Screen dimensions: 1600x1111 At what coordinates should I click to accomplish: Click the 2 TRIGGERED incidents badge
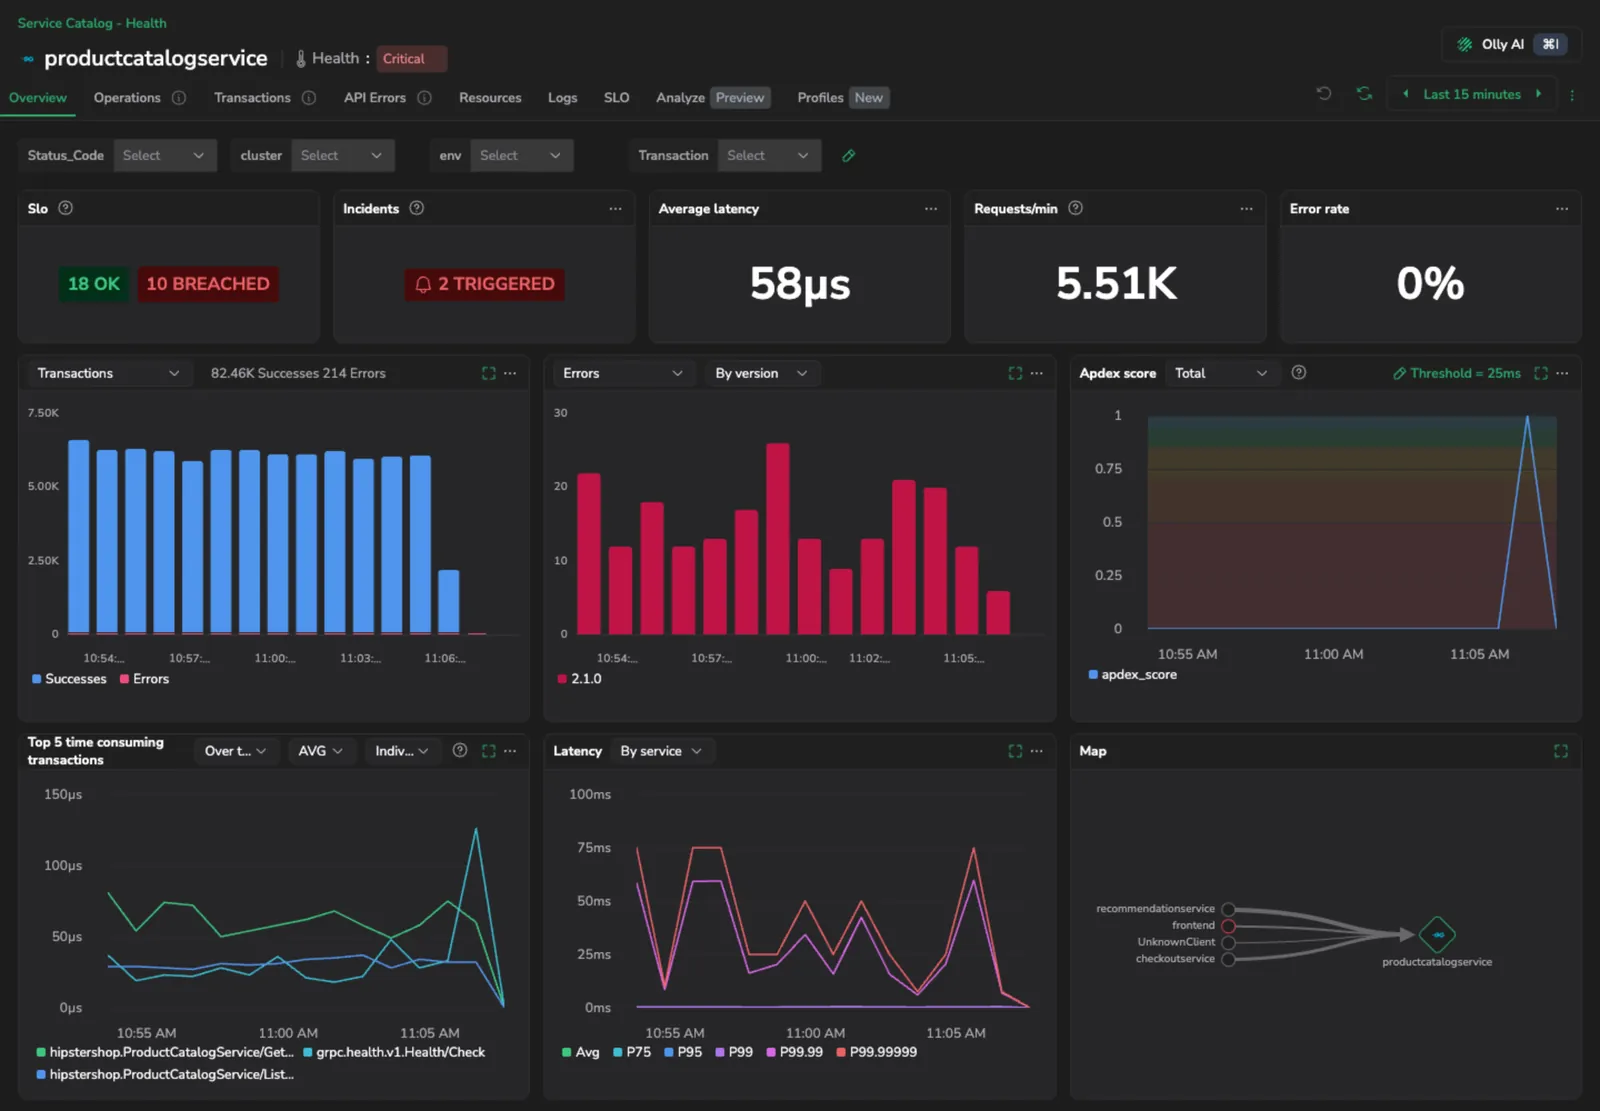click(485, 284)
